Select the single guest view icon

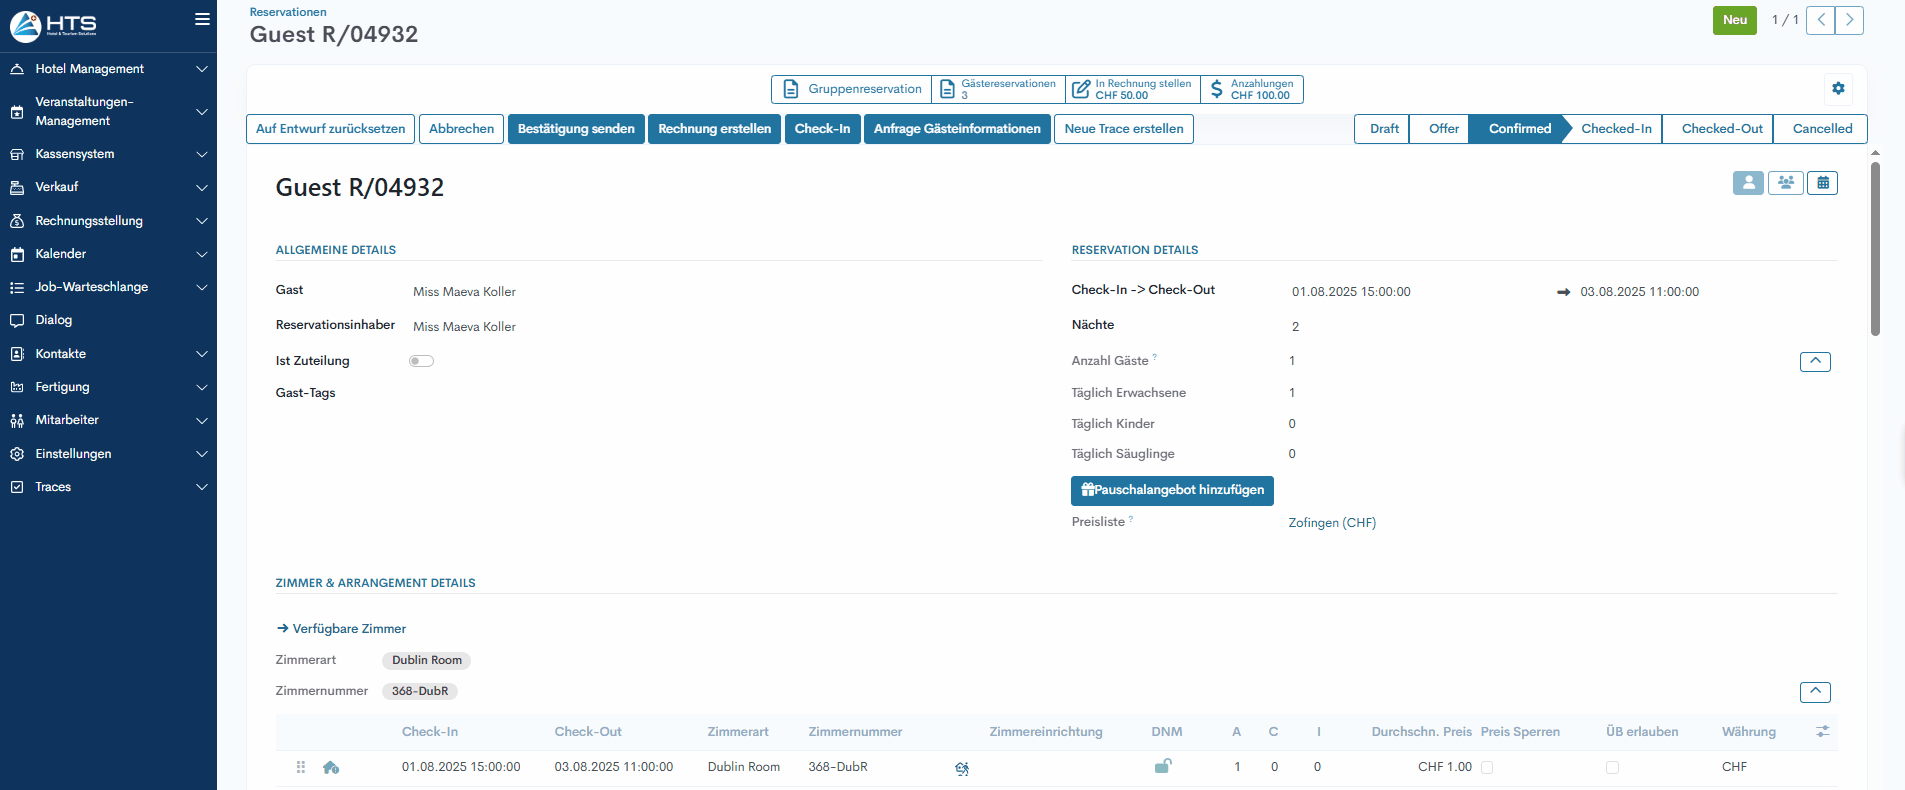[1748, 183]
